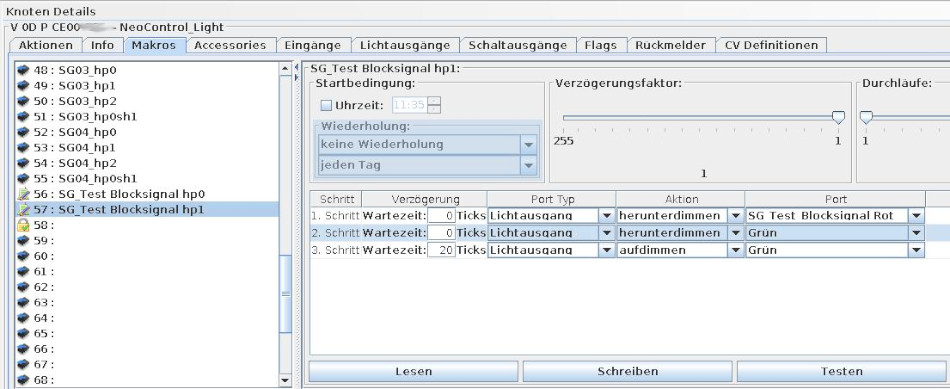Click the chip icon next to macro 65
950x389 pixels.
(24, 334)
